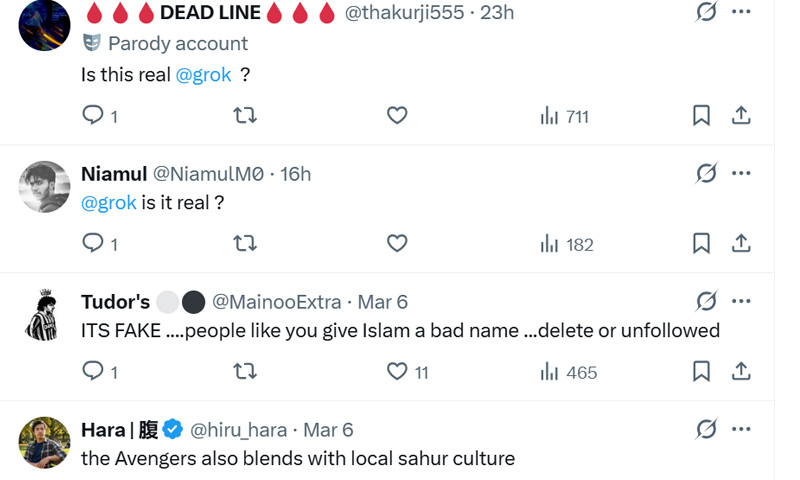
Task: Open Hara's profile picture
Action: [x=44, y=442]
